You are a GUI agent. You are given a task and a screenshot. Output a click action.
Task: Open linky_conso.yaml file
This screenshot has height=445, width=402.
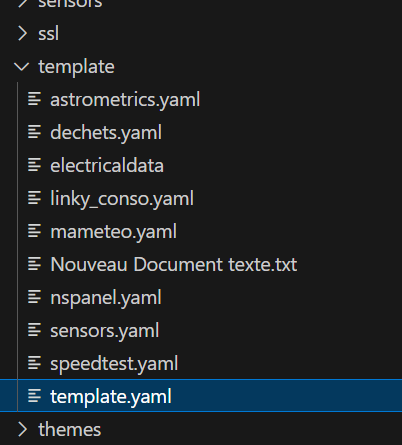coord(122,198)
